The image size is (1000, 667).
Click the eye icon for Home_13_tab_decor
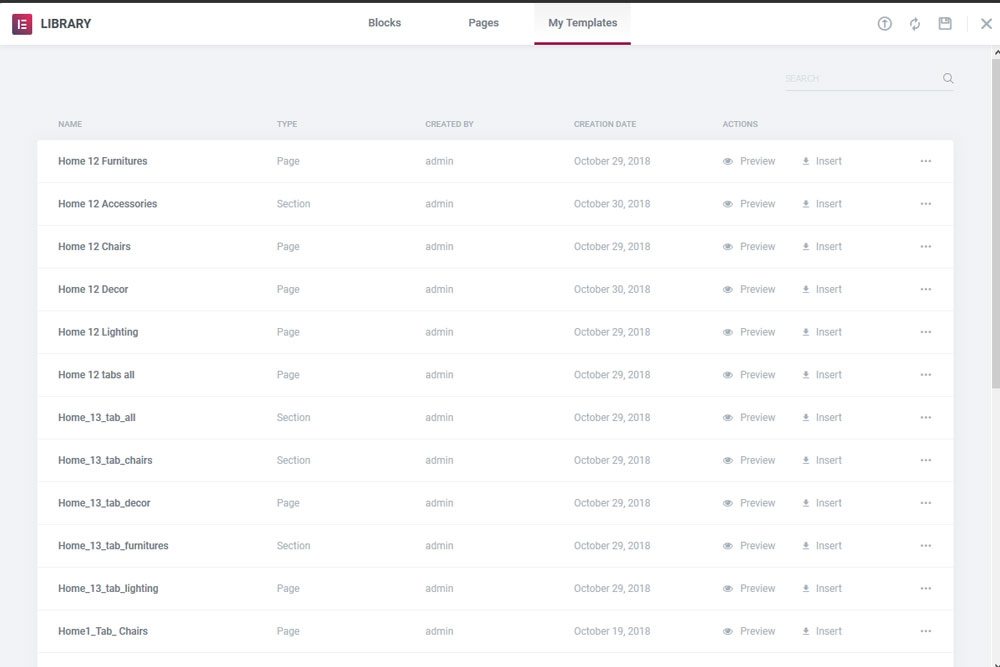(728, 503)
